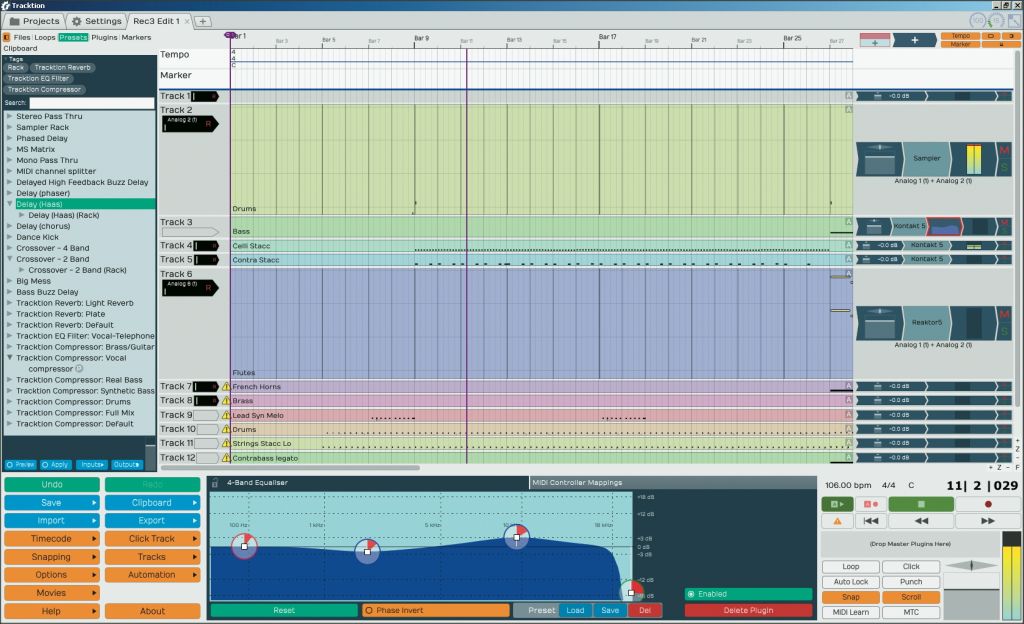1024x624 pixels.
Task: Select the Dance Kick preset
Action: 37,237
